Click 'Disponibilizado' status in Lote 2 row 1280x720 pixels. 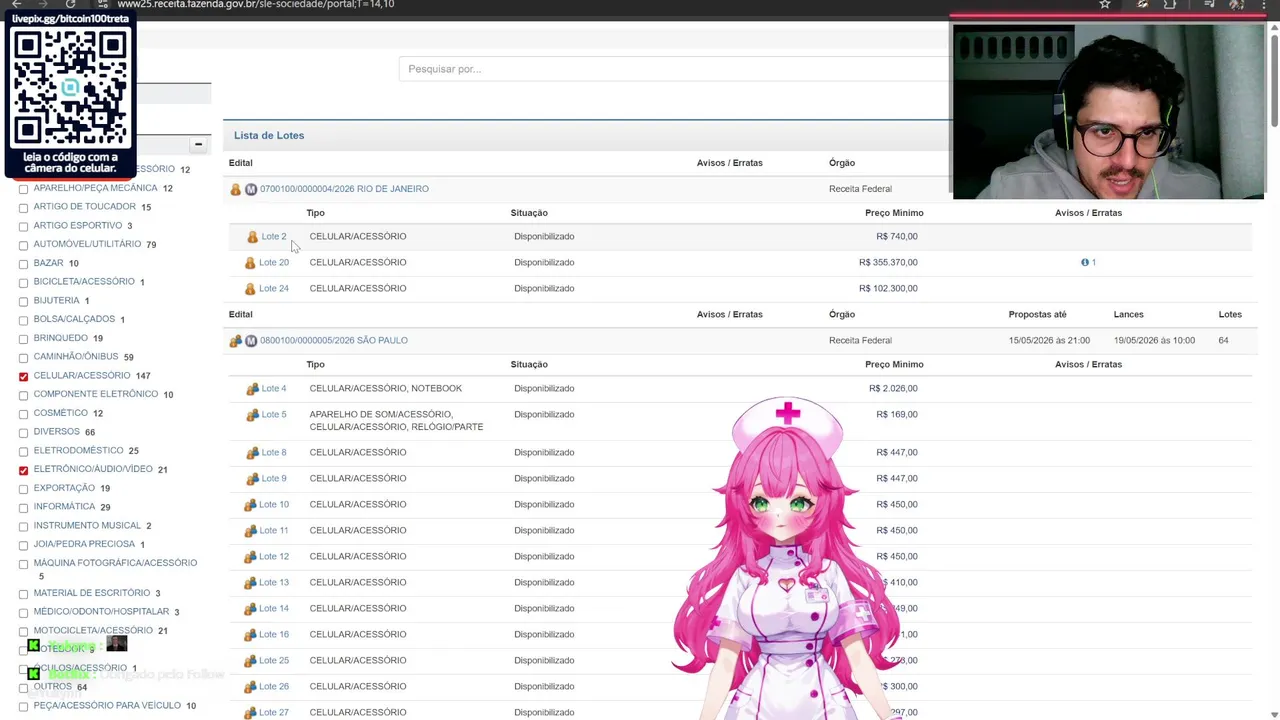click(x=544, y=237)
